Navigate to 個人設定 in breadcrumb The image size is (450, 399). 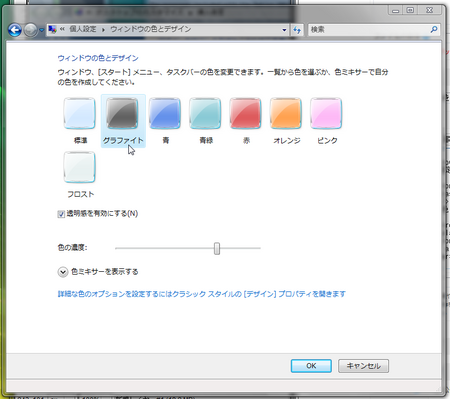(x=83, y=29)
